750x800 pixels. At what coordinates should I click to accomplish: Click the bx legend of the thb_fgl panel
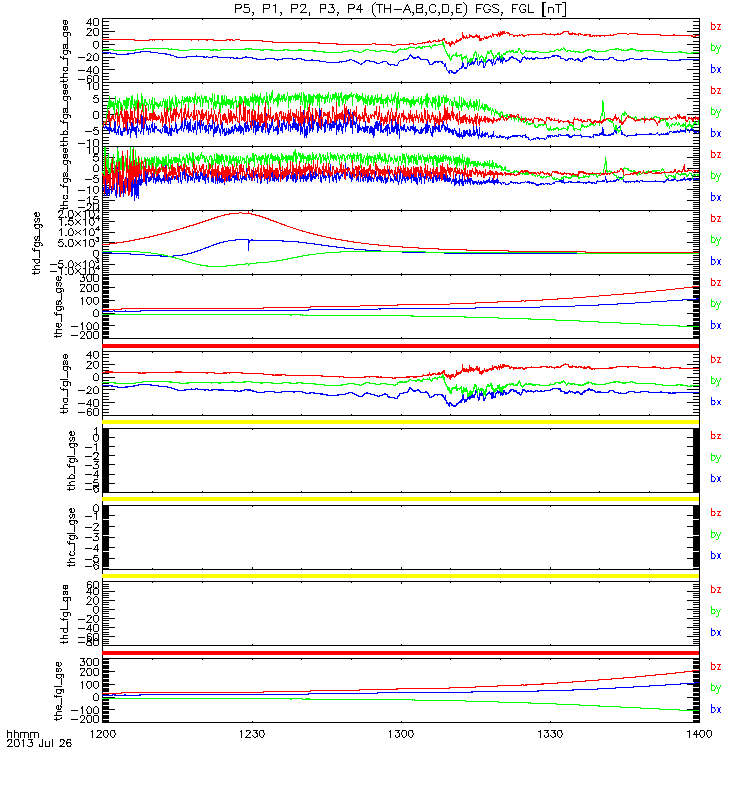[x=716, y=479]
